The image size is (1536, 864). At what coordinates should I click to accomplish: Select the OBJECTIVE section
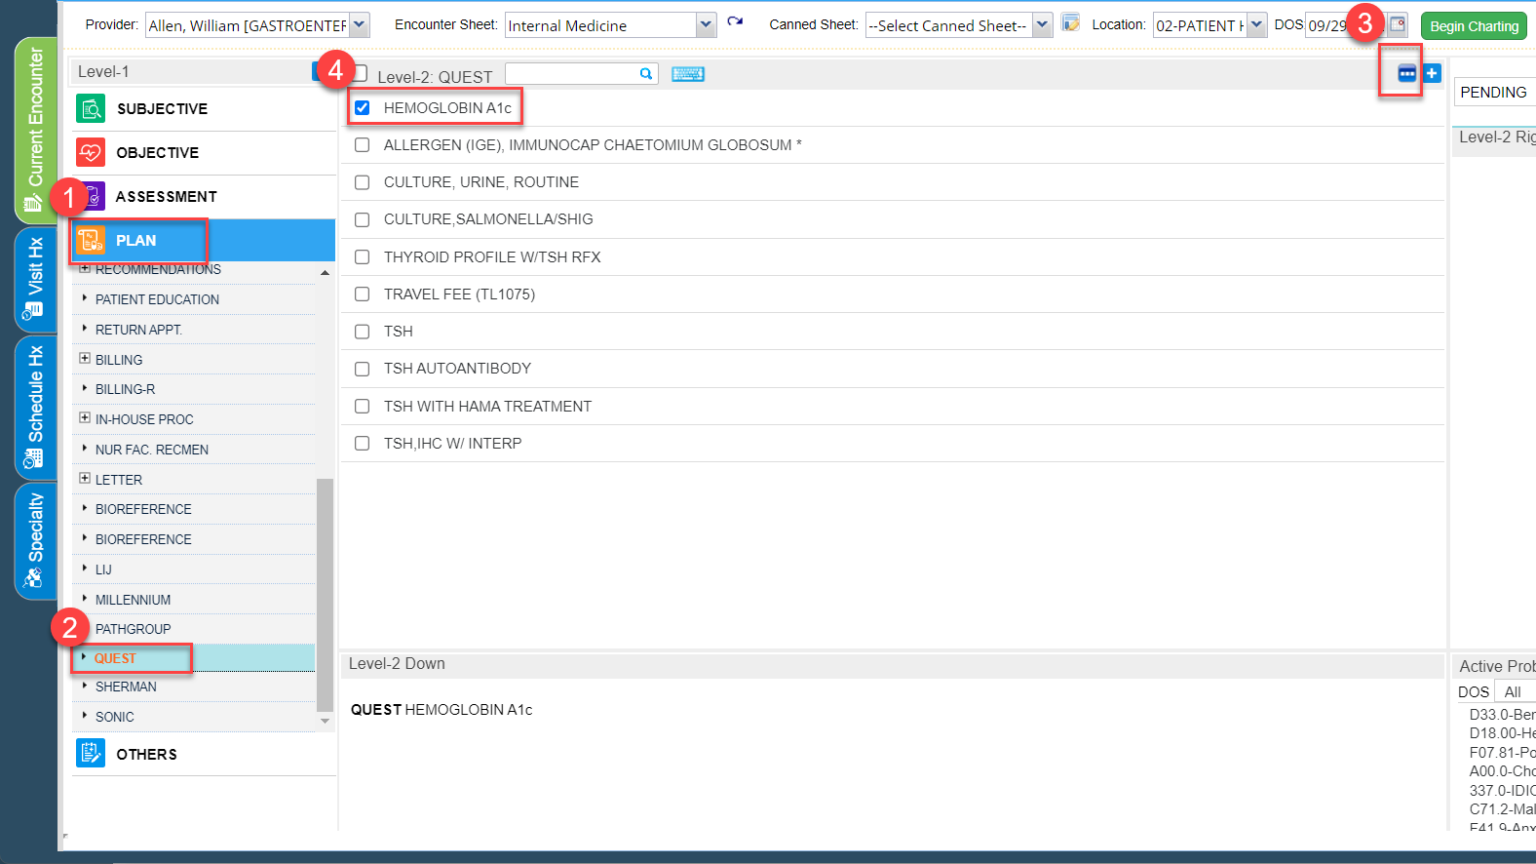click(x=157, y=153)
